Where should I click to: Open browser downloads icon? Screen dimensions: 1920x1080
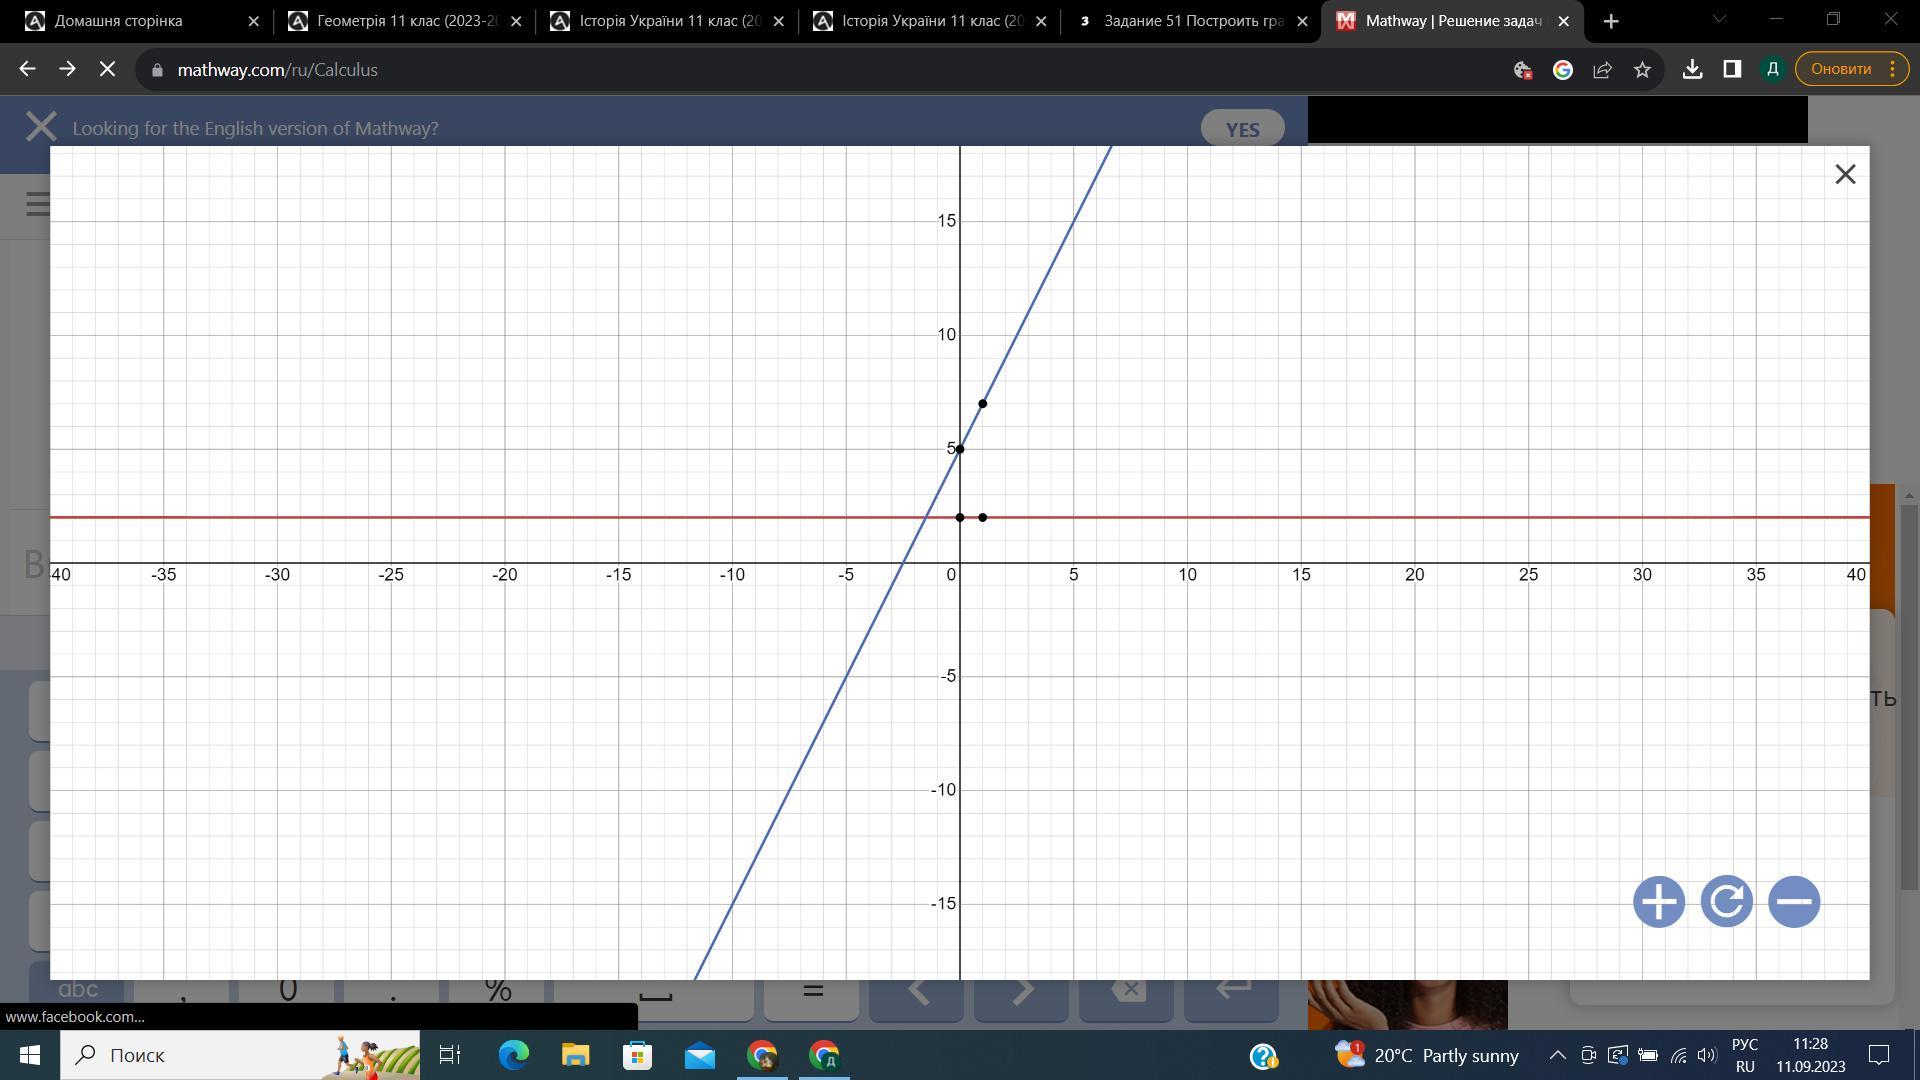click(1692, 69)
